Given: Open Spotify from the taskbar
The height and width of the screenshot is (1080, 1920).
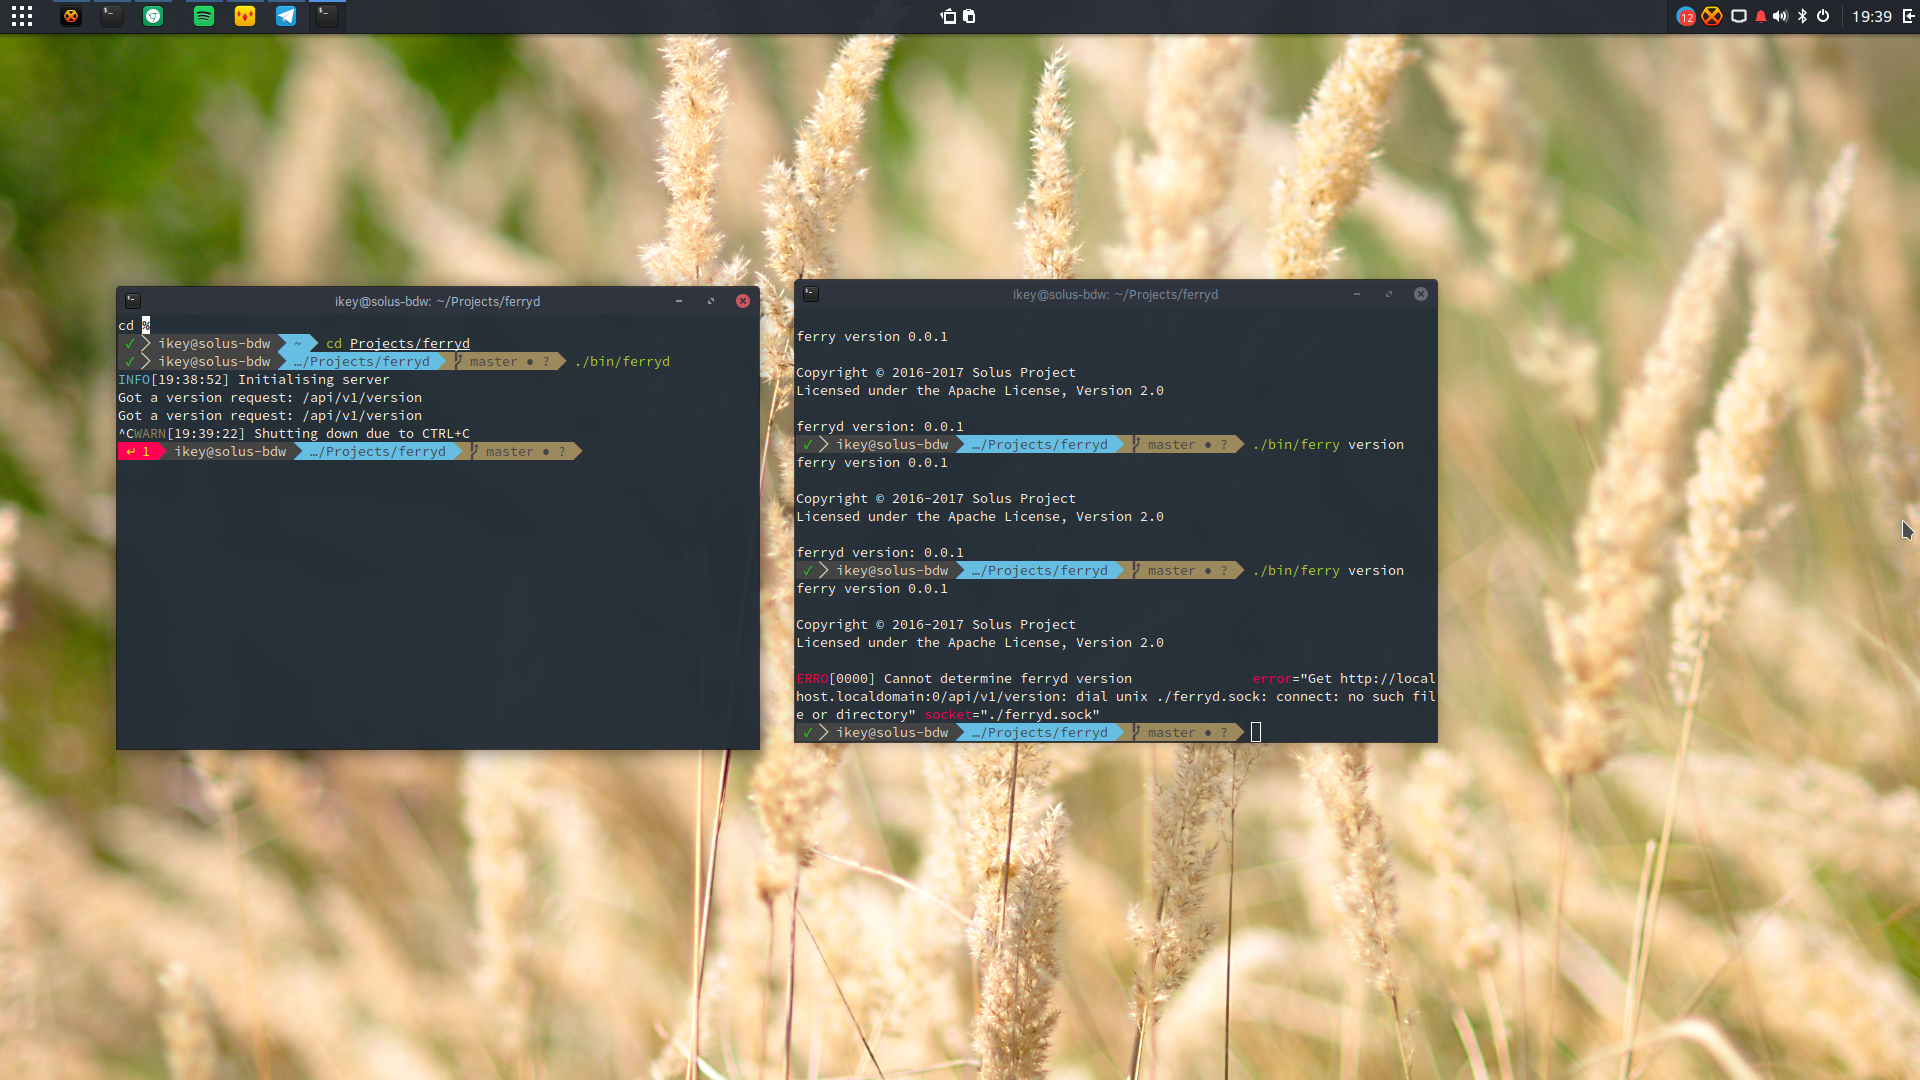Looking at the screenshot, I should (x=204, y=16).
